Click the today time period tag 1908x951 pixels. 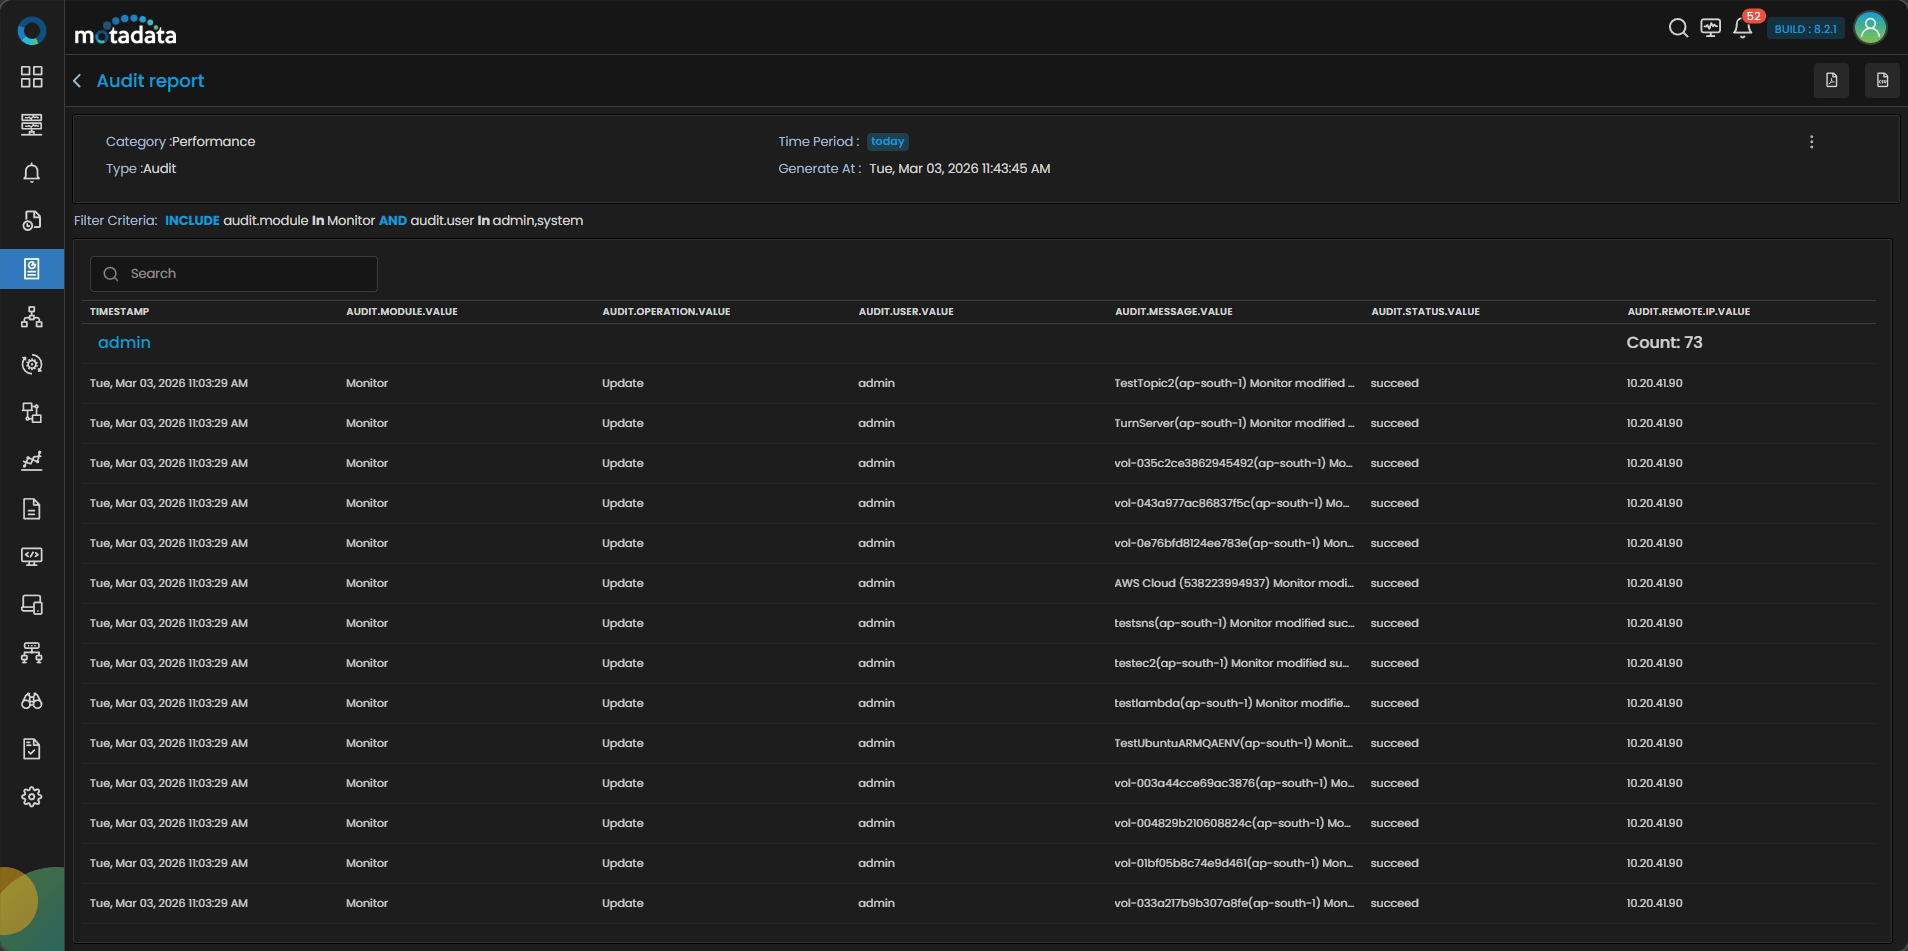click(887, 142)
